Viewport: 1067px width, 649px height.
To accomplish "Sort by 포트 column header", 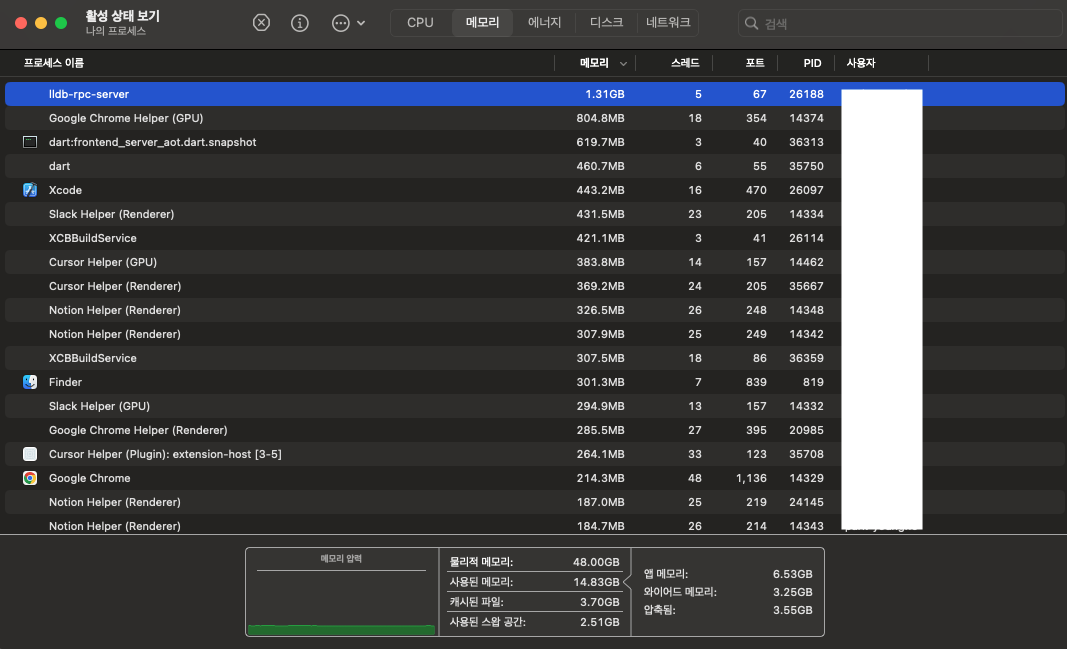I will pos(755,63).
